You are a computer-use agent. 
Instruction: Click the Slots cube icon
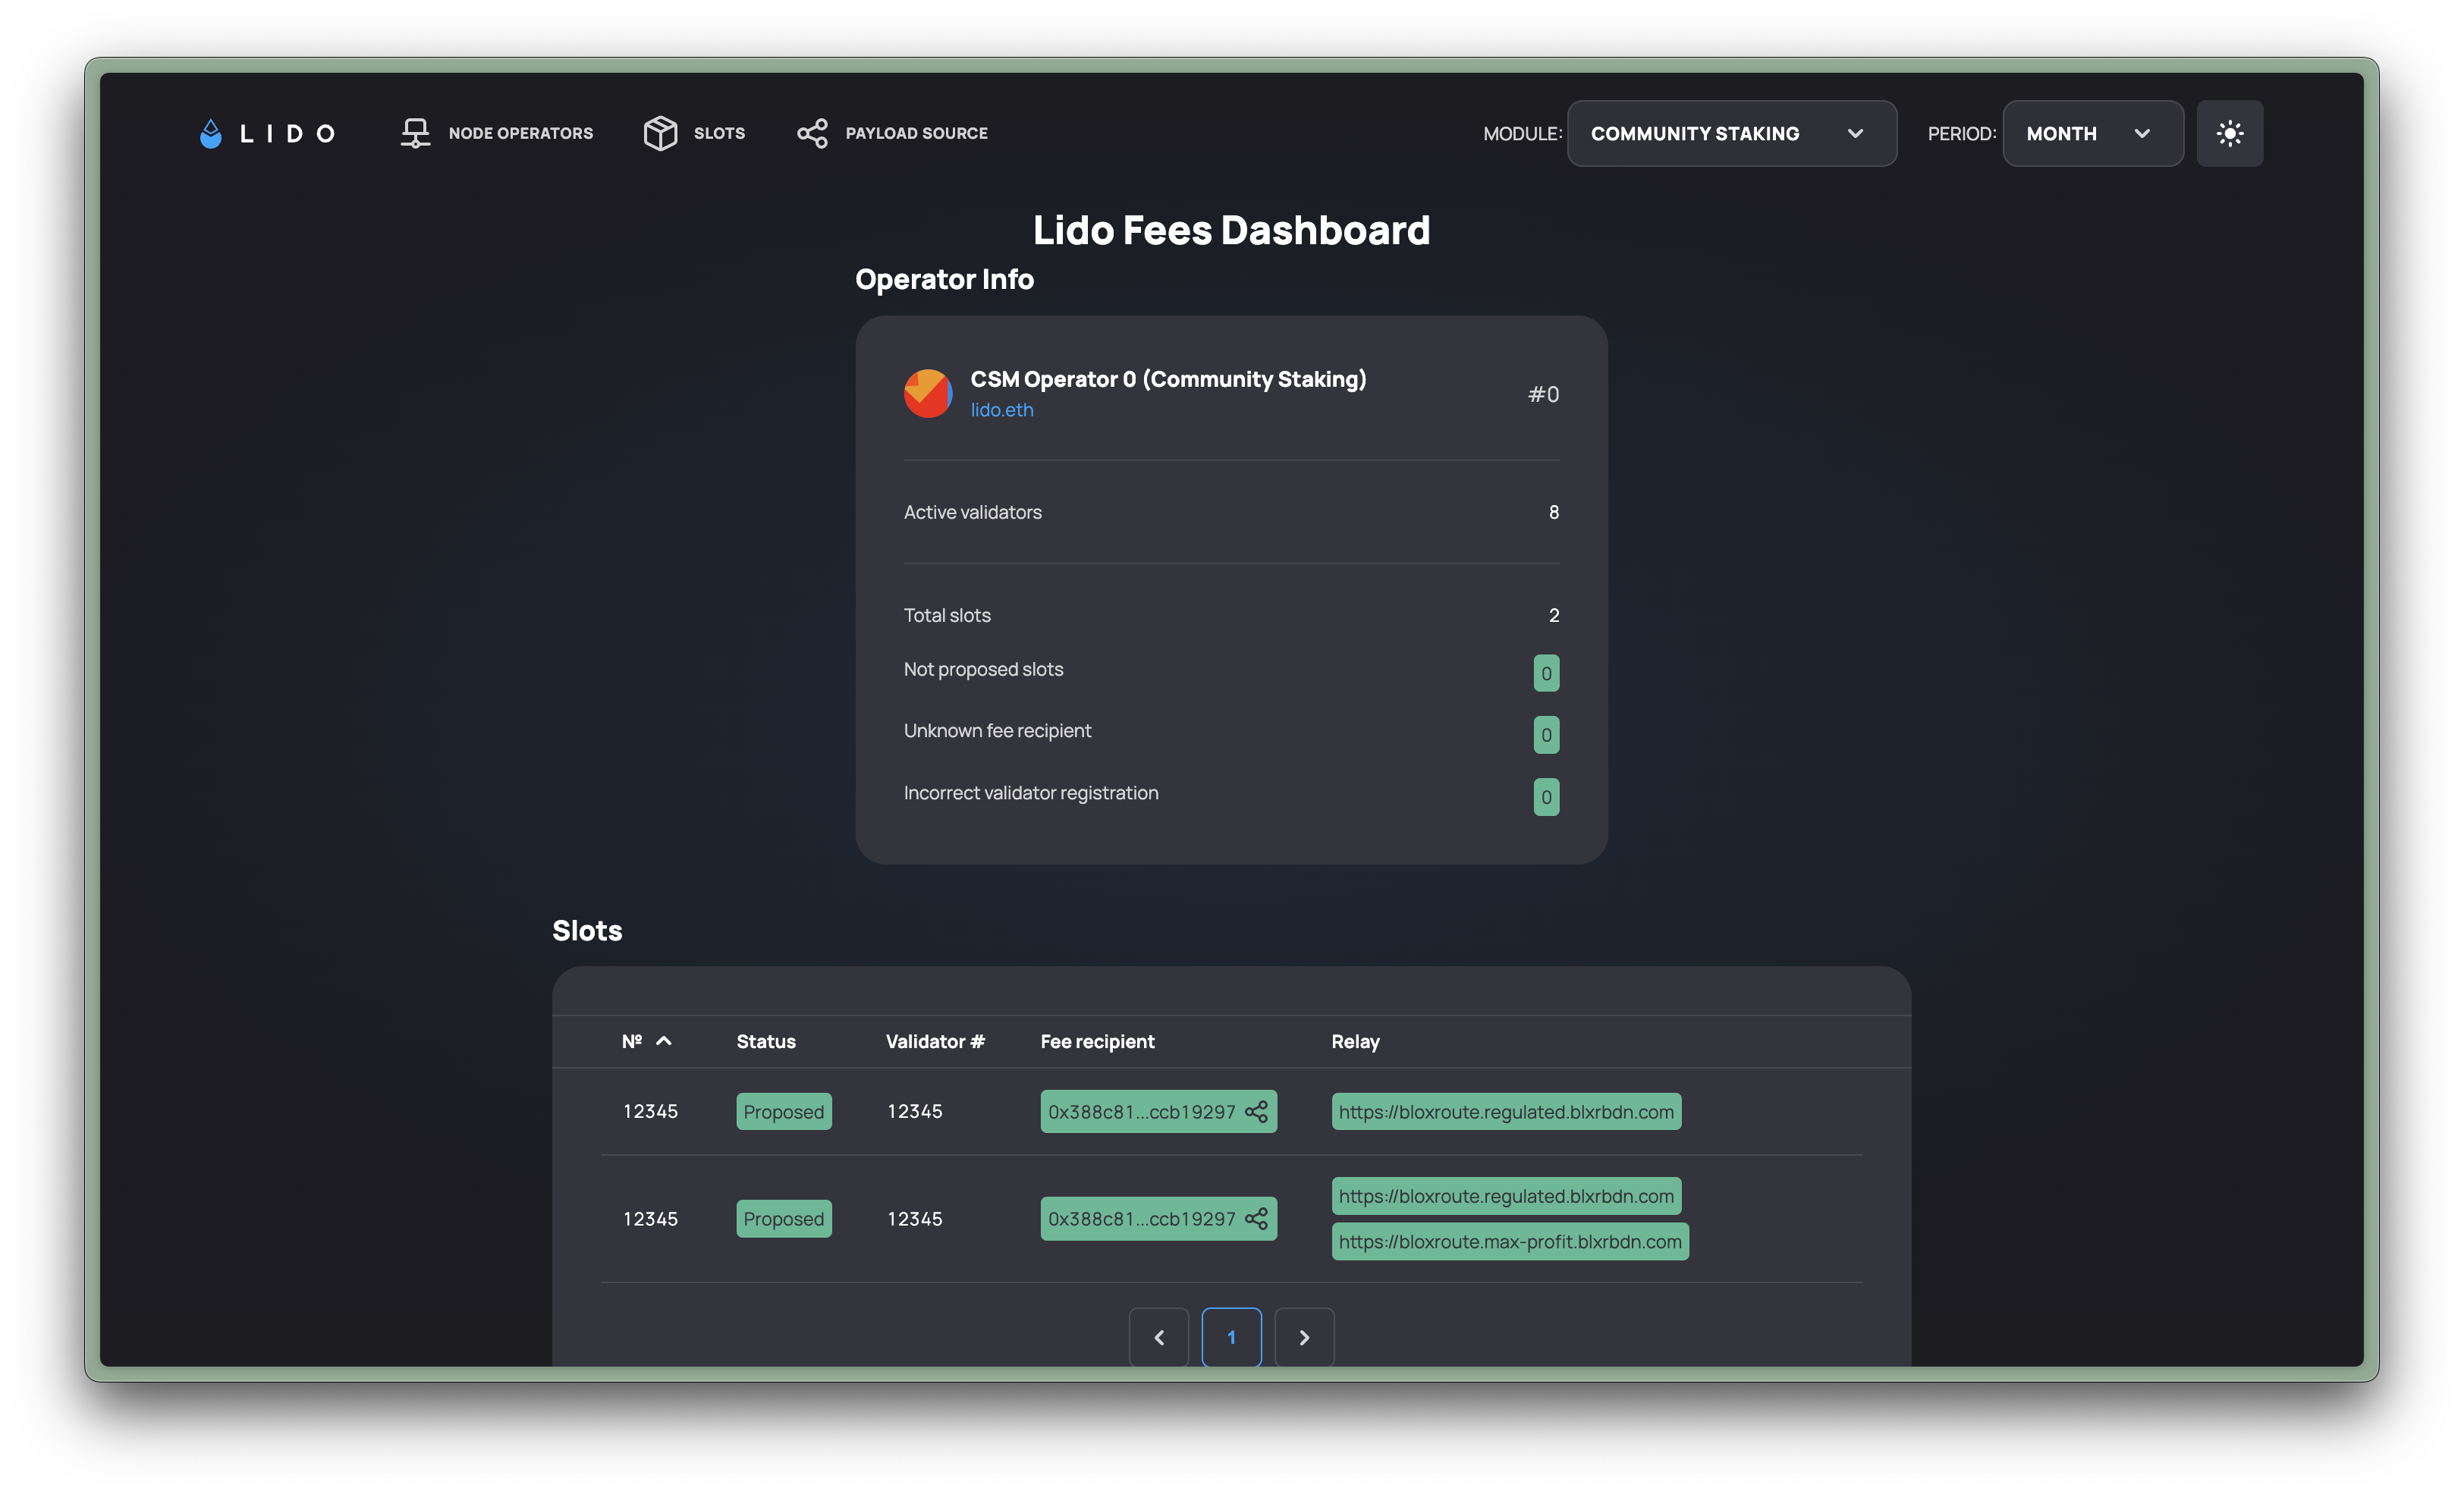(660, 133)
